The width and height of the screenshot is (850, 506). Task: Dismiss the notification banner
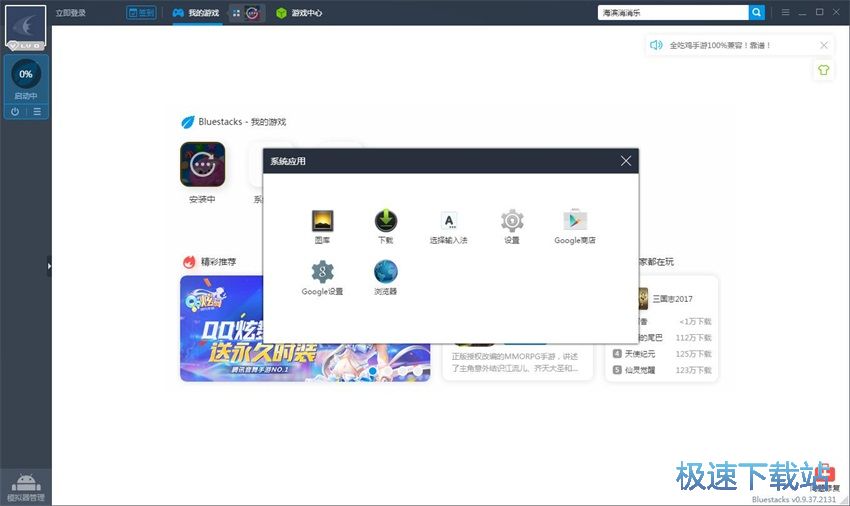click(x=824, y=45)
